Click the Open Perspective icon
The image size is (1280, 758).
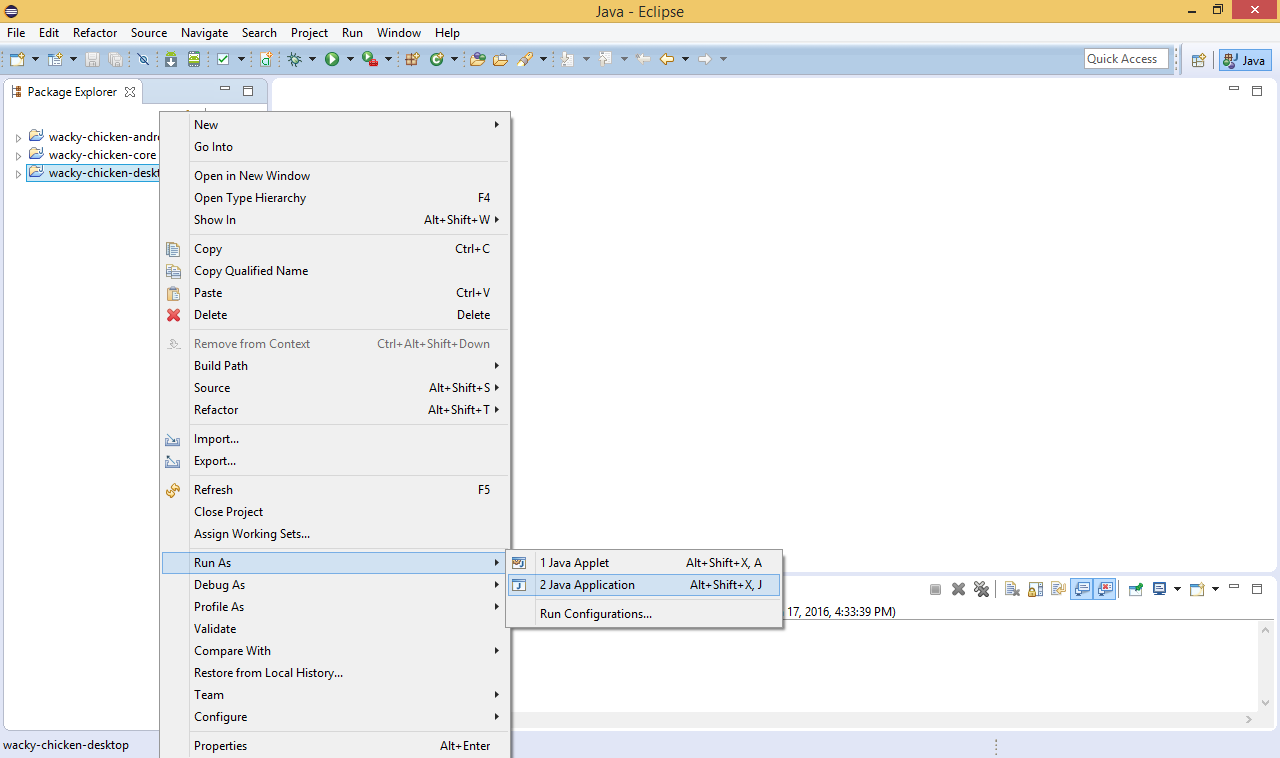pyautogui.click(x=1198, y=60)
